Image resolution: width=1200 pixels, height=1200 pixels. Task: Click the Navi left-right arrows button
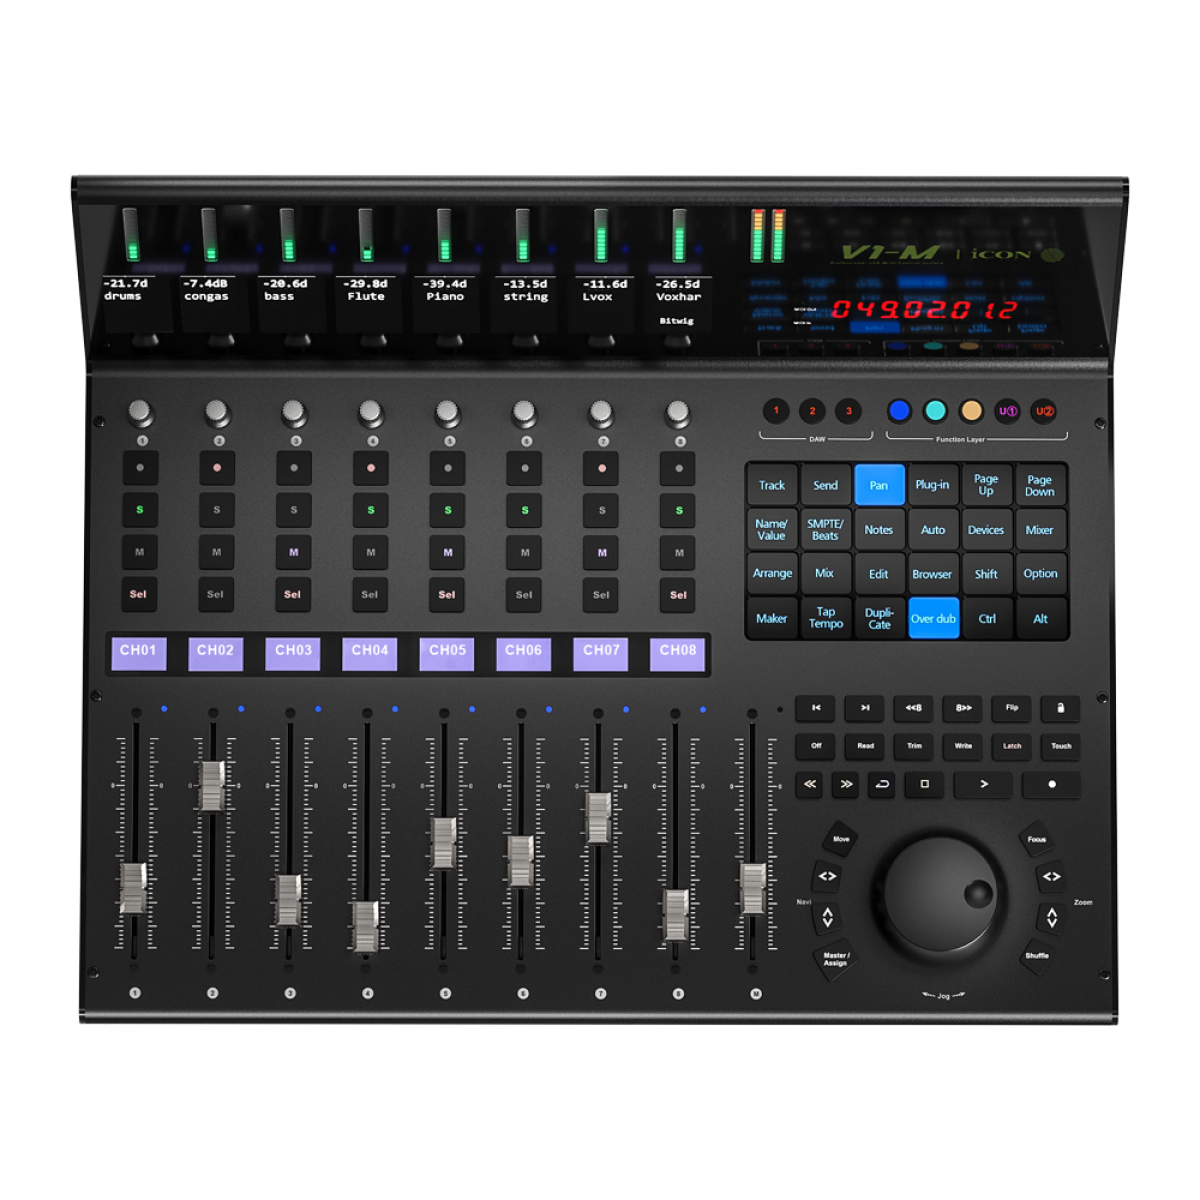click(x=827, y=877)
